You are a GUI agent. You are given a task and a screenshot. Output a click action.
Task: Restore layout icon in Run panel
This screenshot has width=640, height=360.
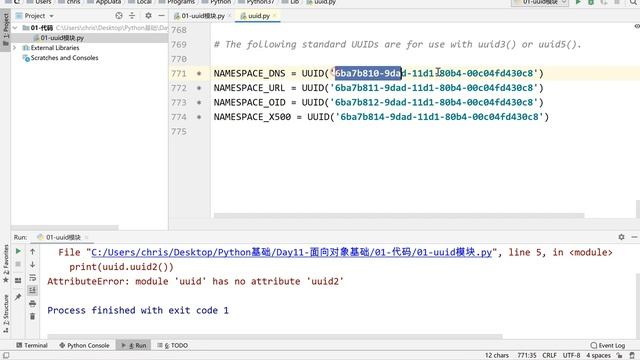pyautogui.click(x=18, y=280)
